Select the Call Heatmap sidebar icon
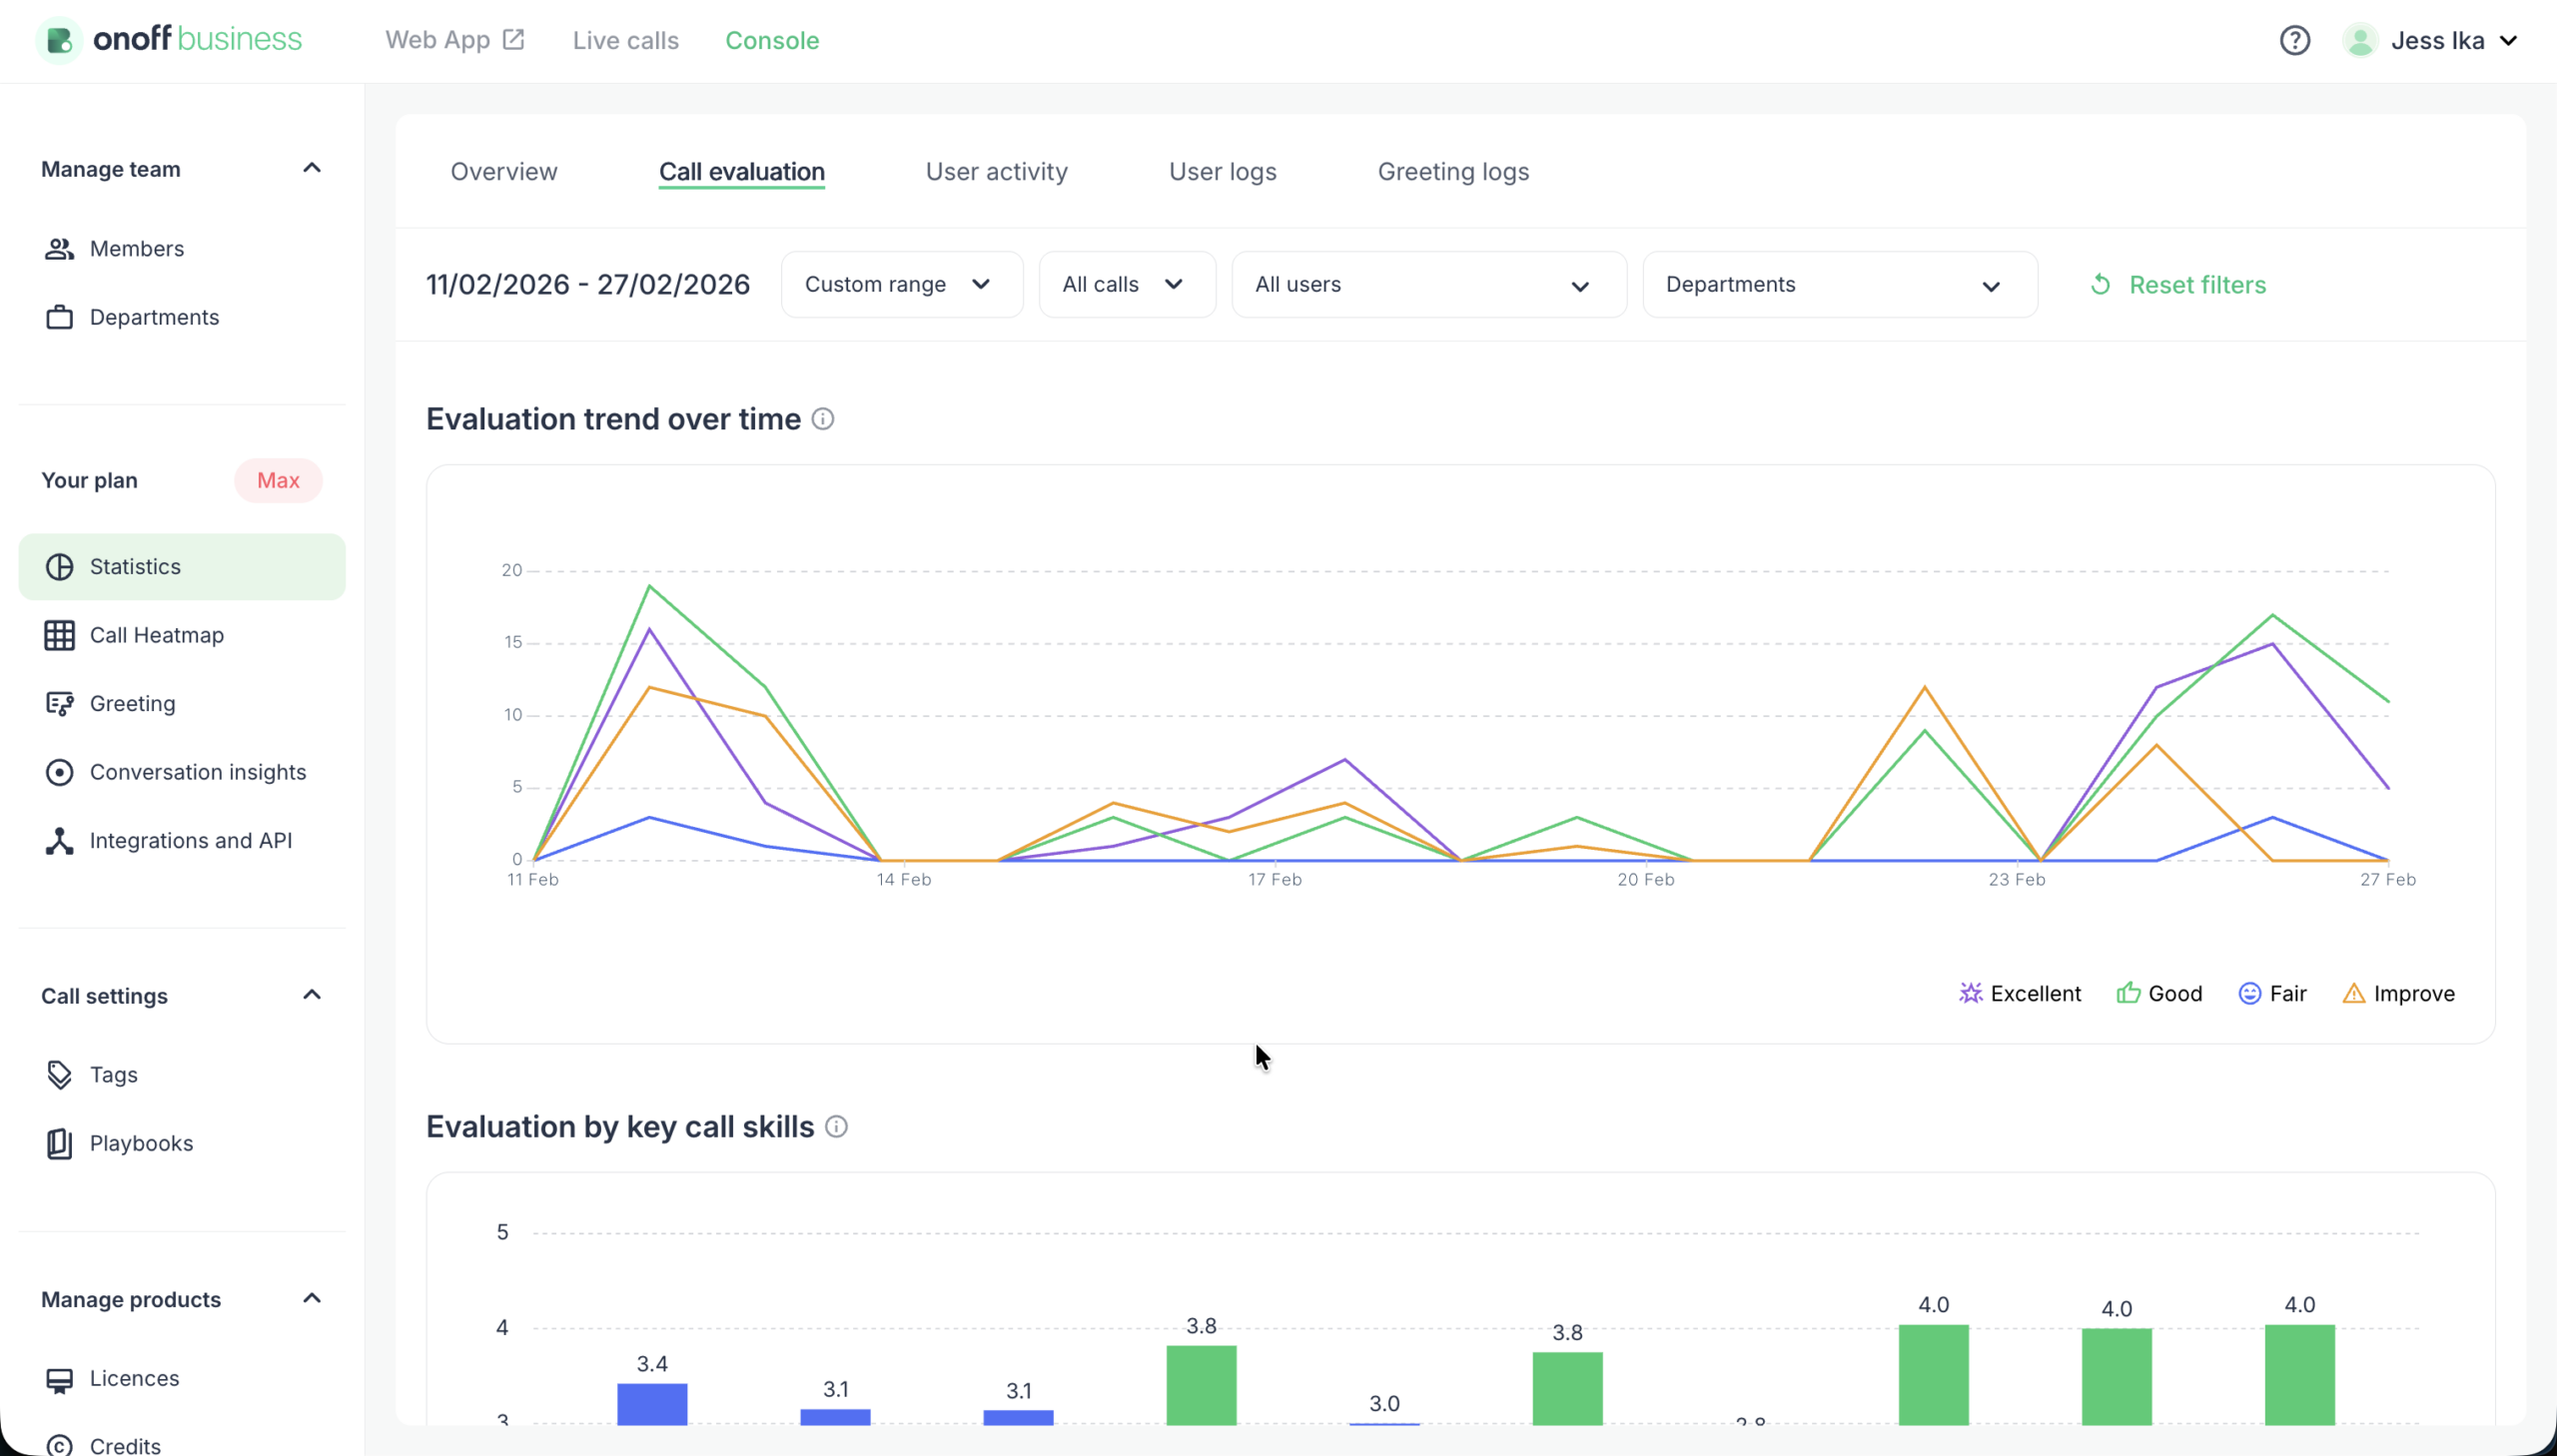The width and height of the screenshot is (2557, 1456). pyautogui.click(x=61, y=635)
